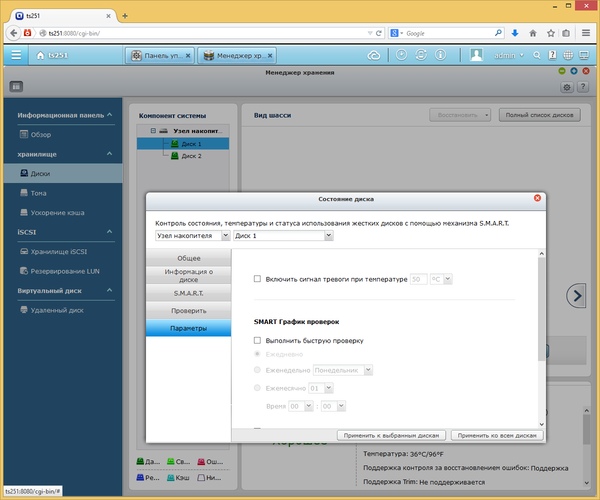Open background tasks clock icon

point(401,55)
